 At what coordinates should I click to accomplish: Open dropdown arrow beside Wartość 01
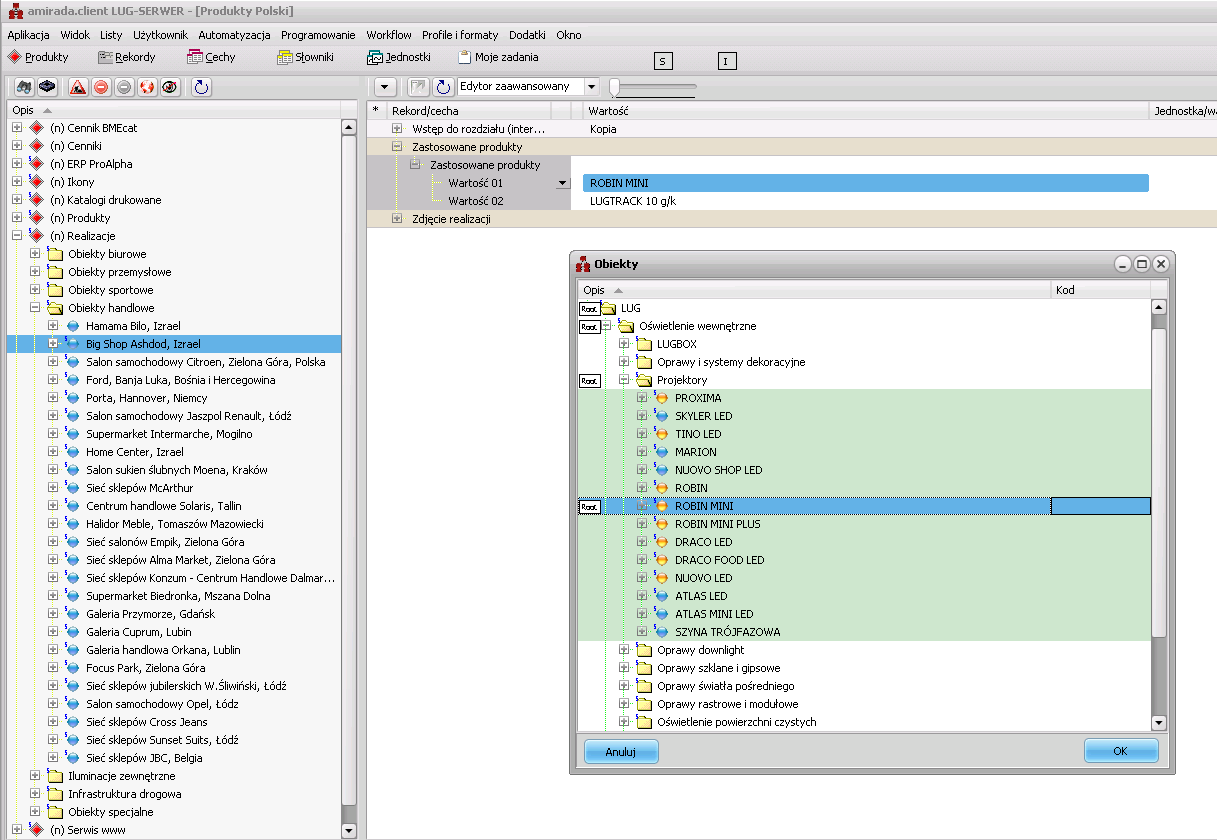pyautogui.click(x=562, y=183)
